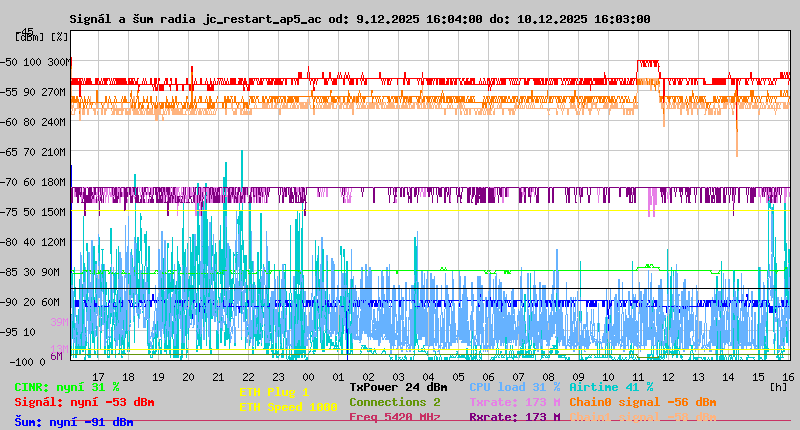Click the CINR legend label
The image size is (800, 430).
(x=67, y=387)
